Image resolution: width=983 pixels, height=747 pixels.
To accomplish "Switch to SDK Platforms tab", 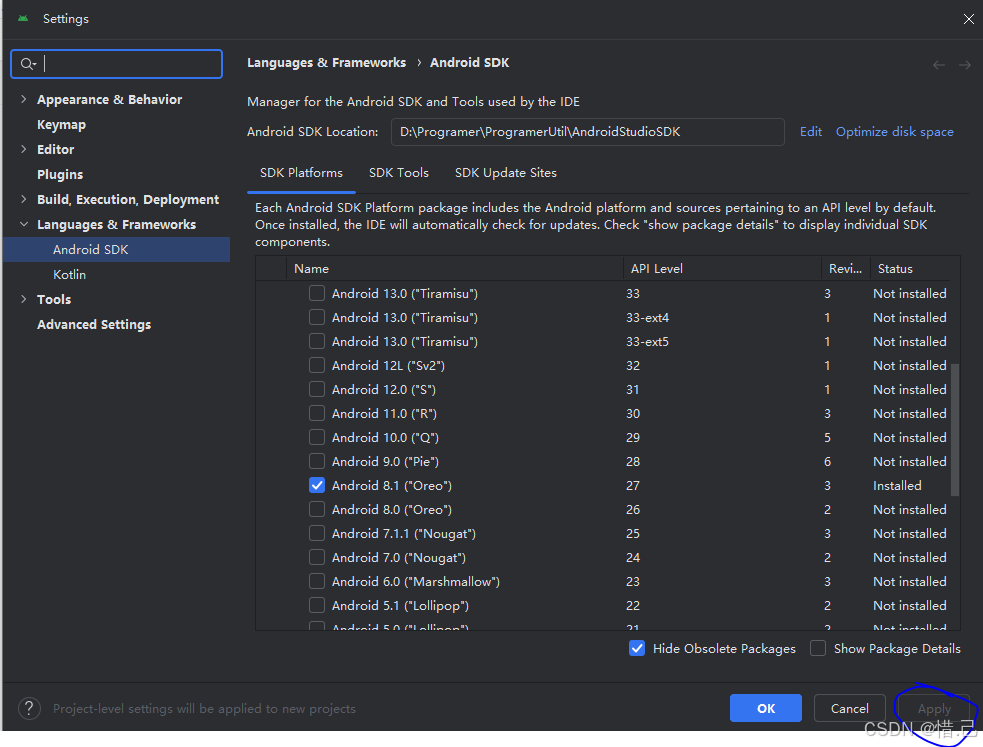I will 302,173.
